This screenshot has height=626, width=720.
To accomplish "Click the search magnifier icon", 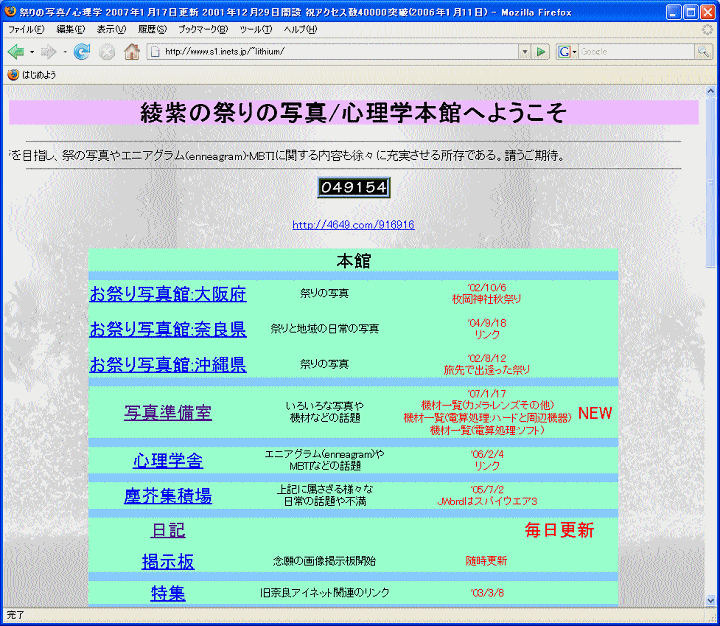I will click(x=704, y=51).
